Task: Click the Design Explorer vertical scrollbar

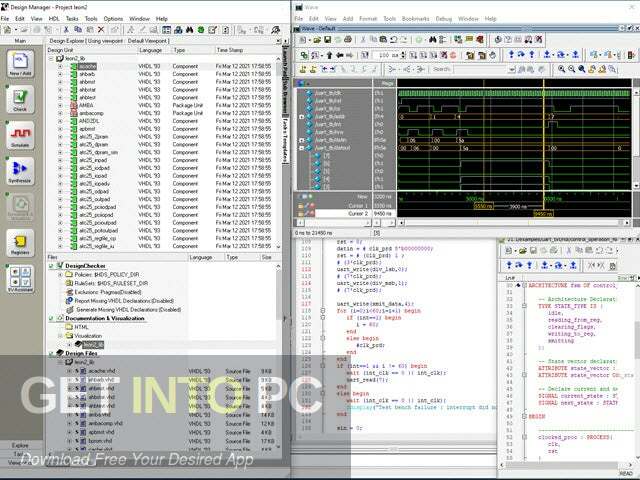Action: 278,152
